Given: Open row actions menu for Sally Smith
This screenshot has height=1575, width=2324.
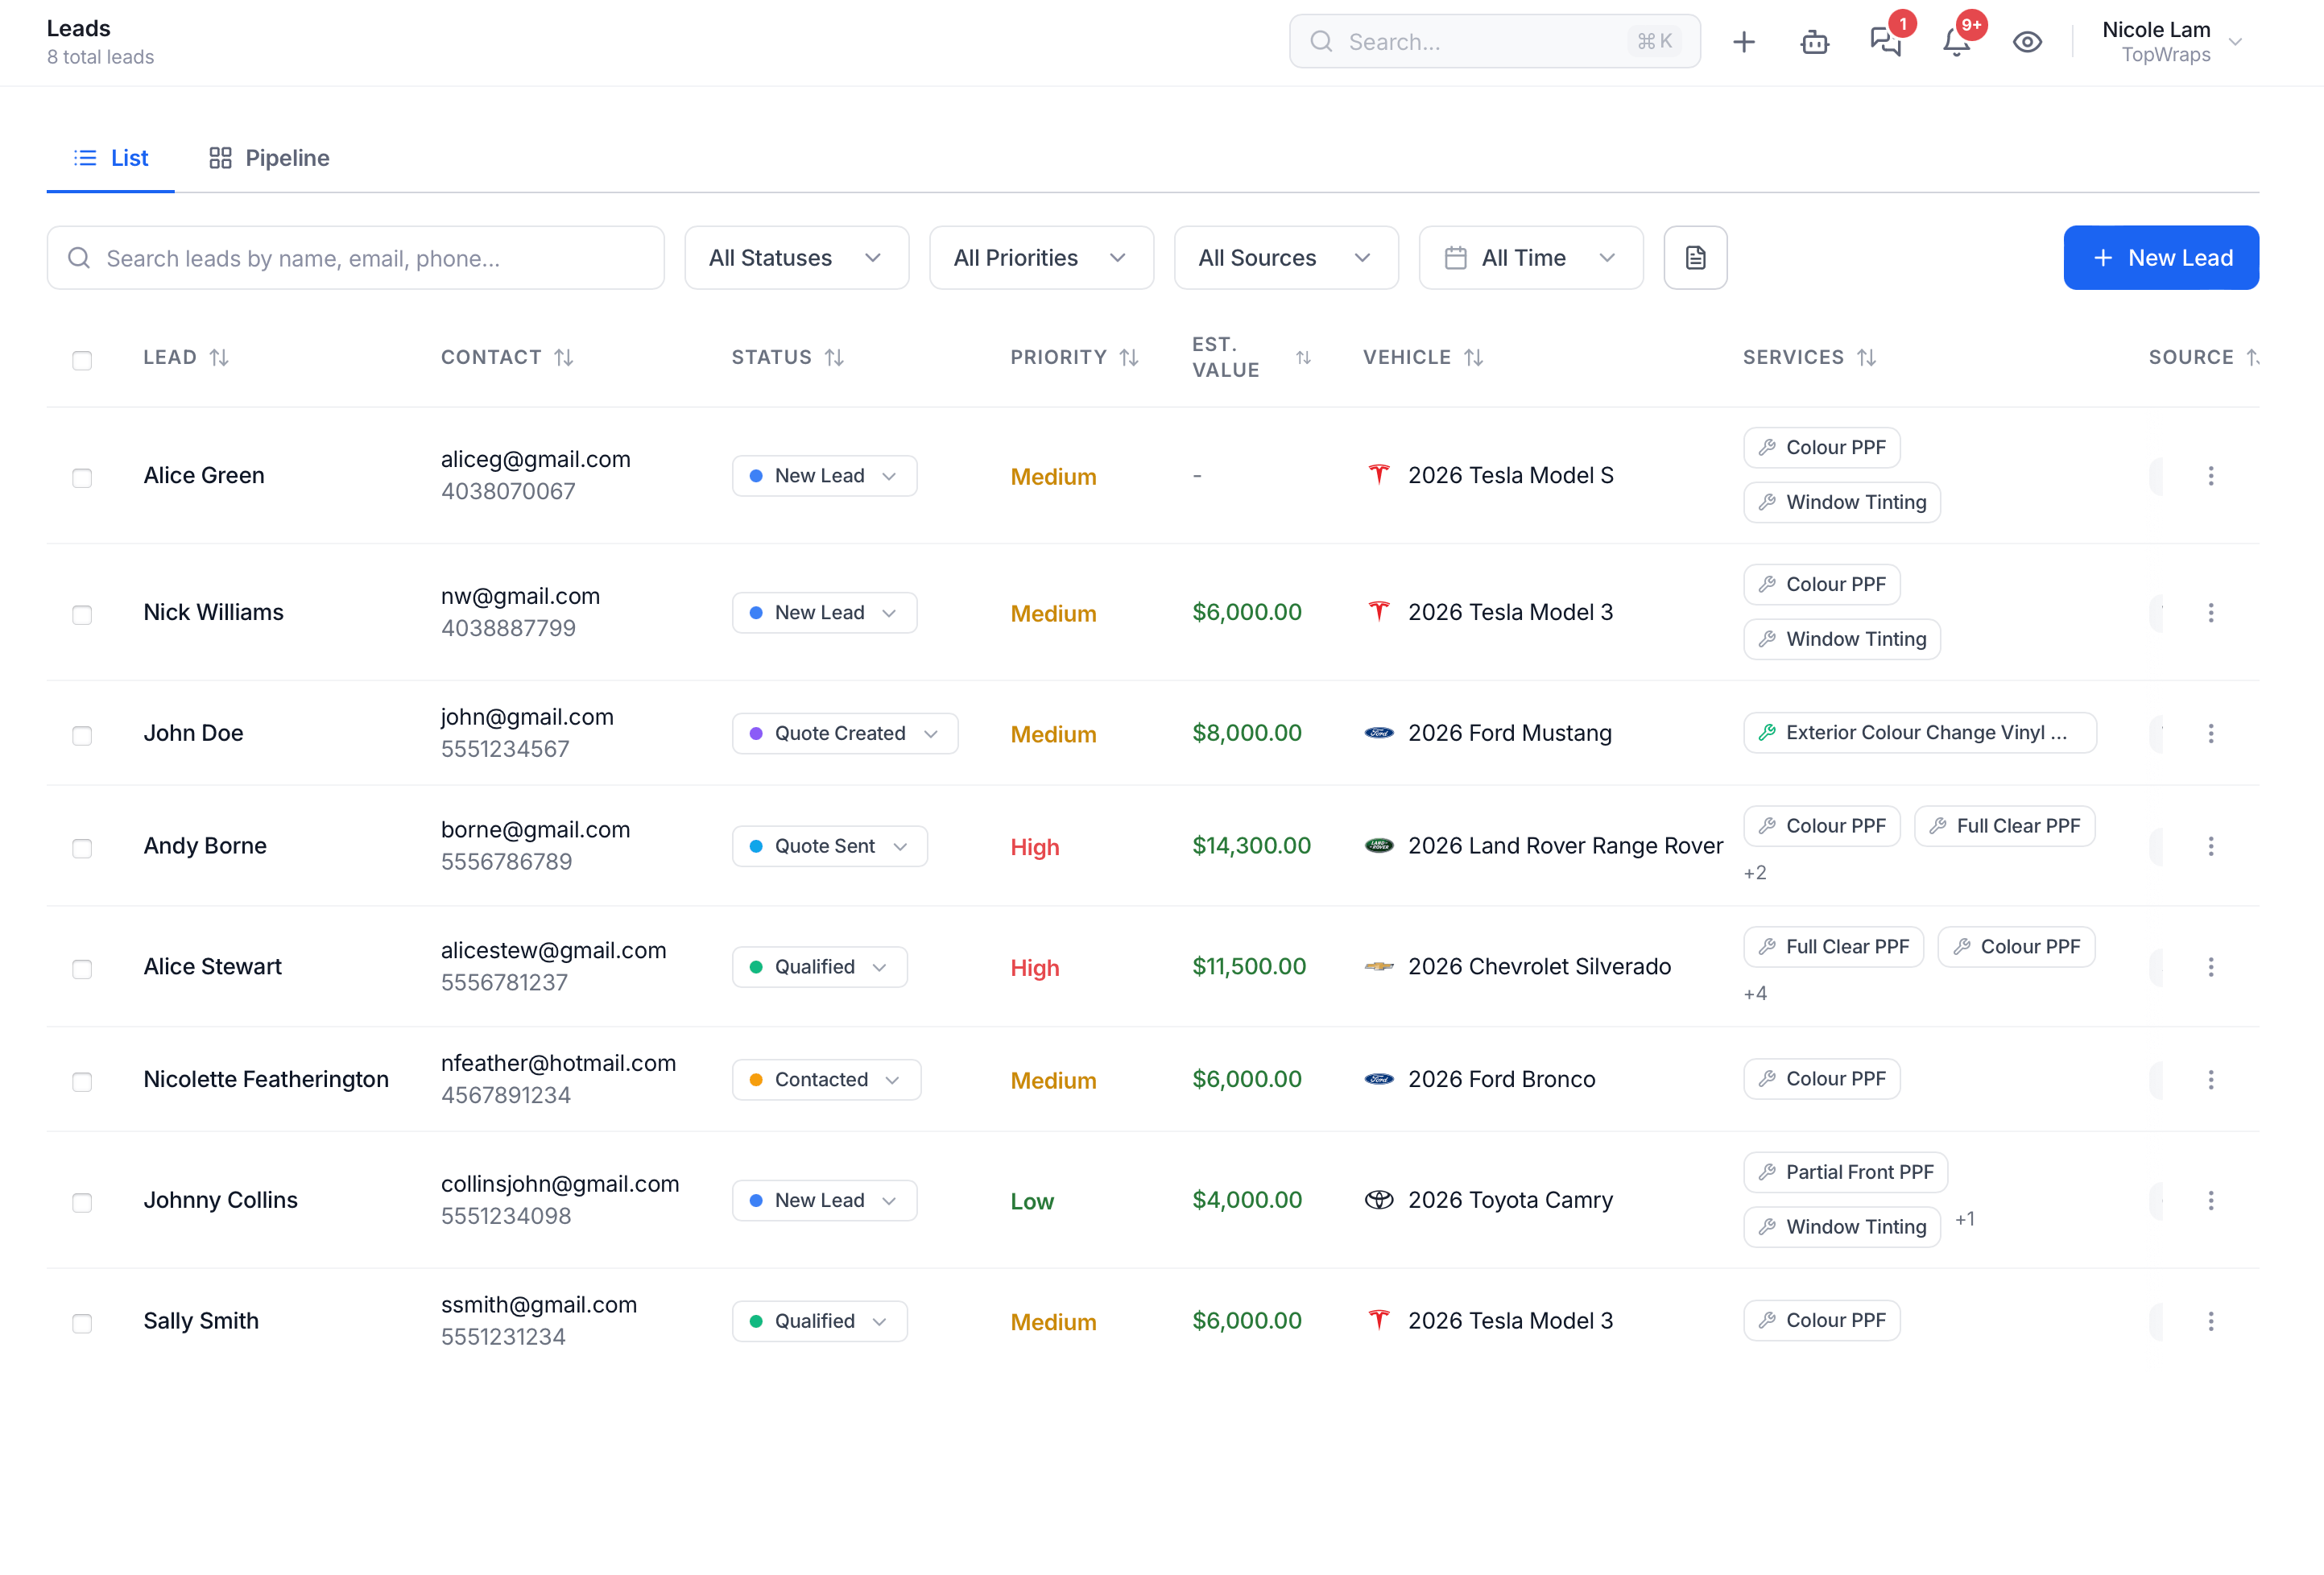Looking at the screenshot, I should coord(2210,1321).
